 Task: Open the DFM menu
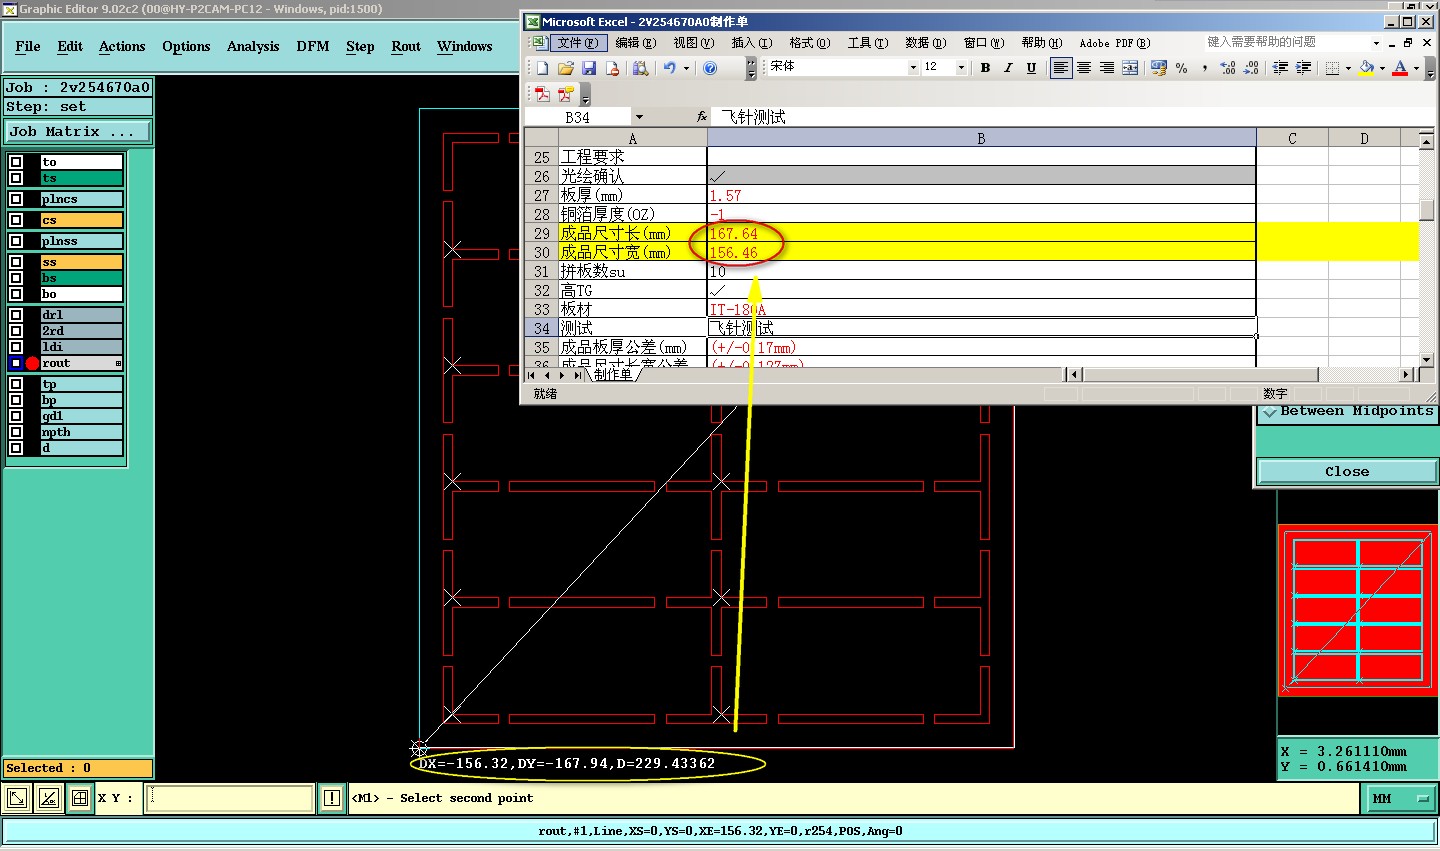click(x=312, y=46)
